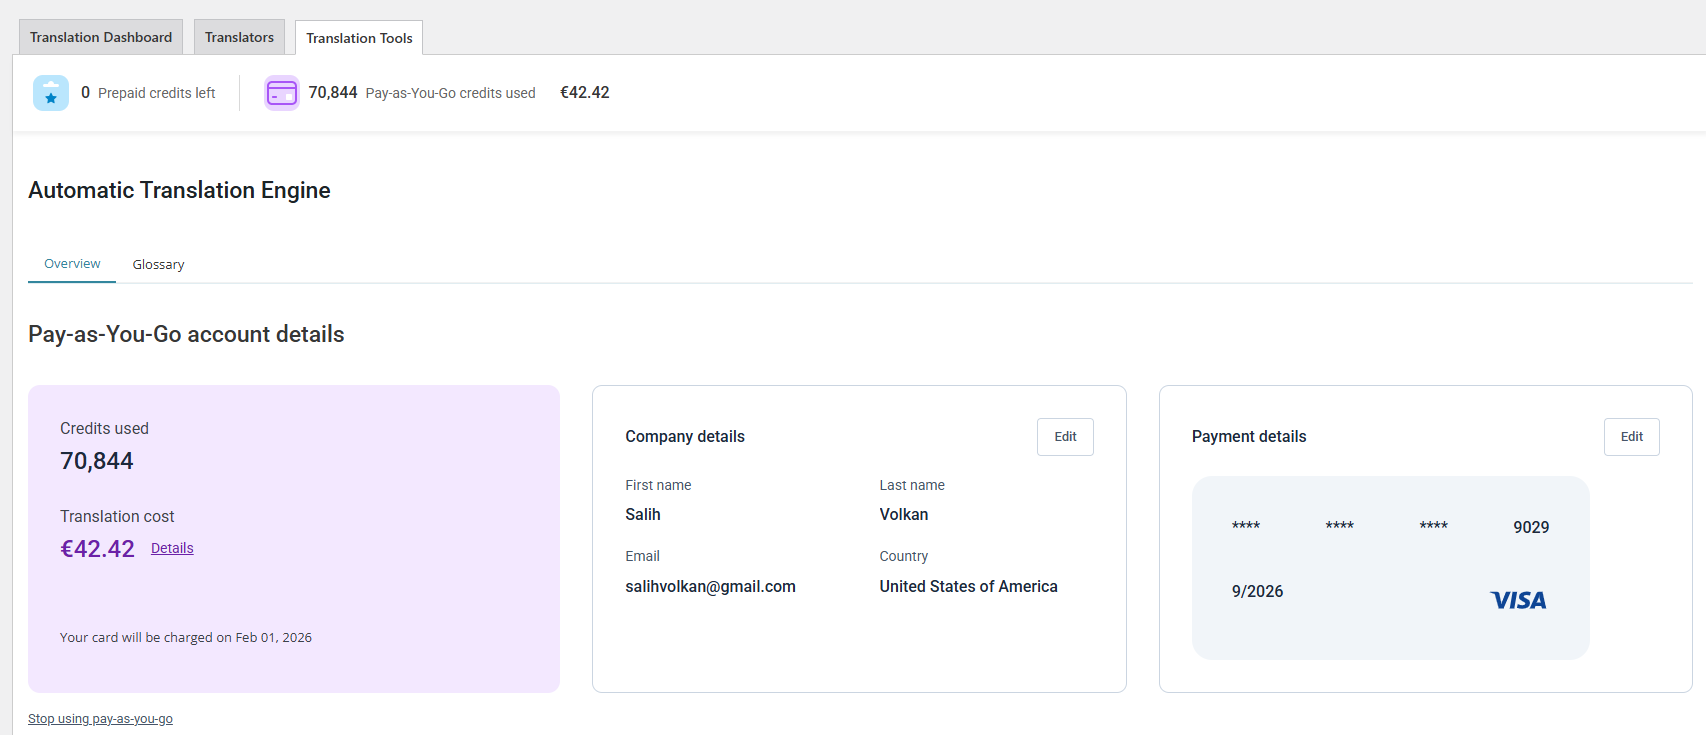Viewport: 1706px width, 735px height.
Task: Click the VISA logo on the card
Action: pos(1518,600)
